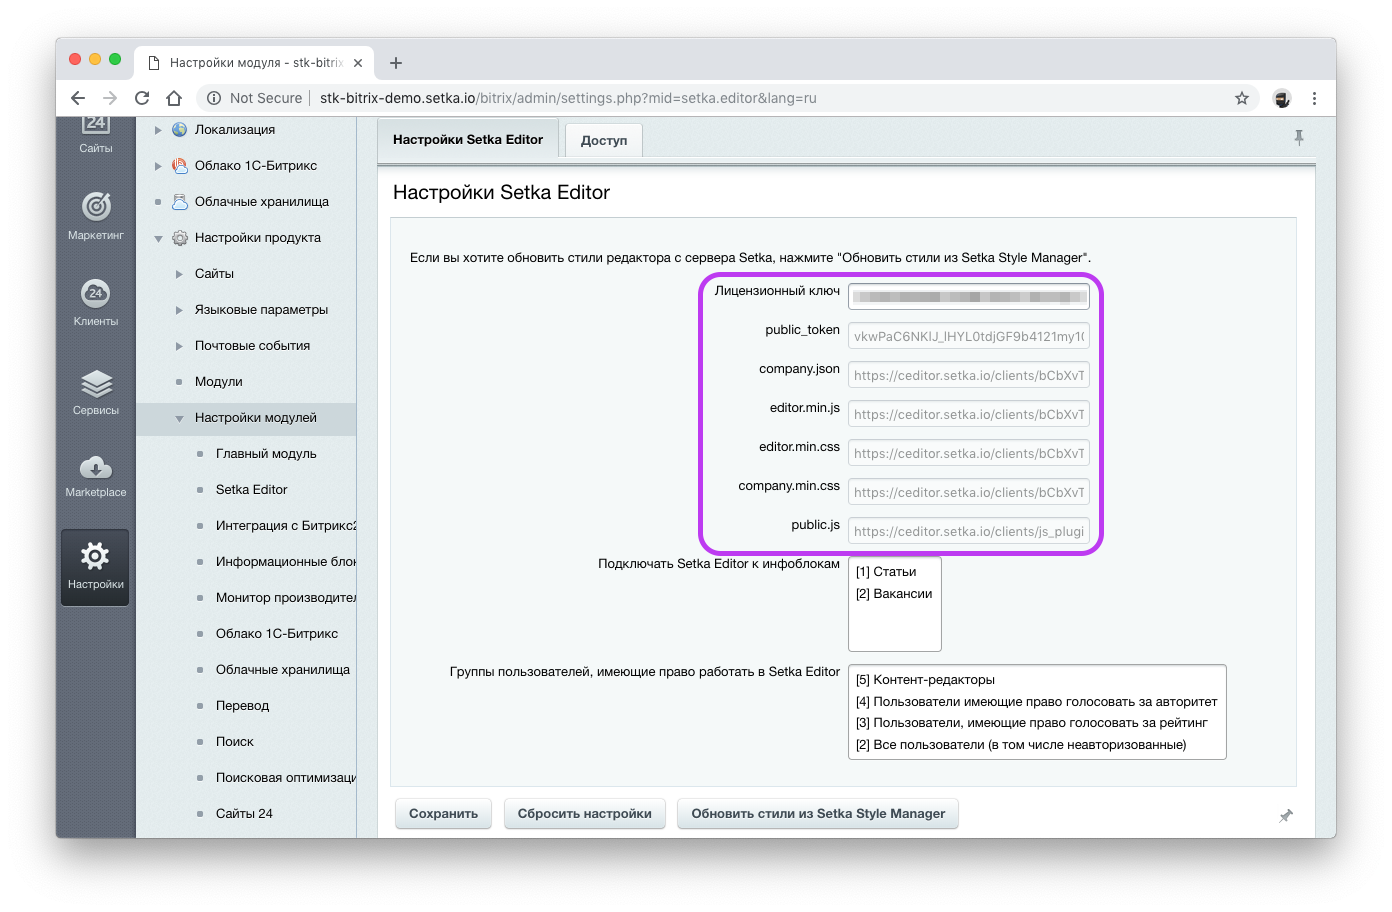The image size is (1392, 912).
Task: Bookmark the page with the star icon
Action: pos(1242,98)
